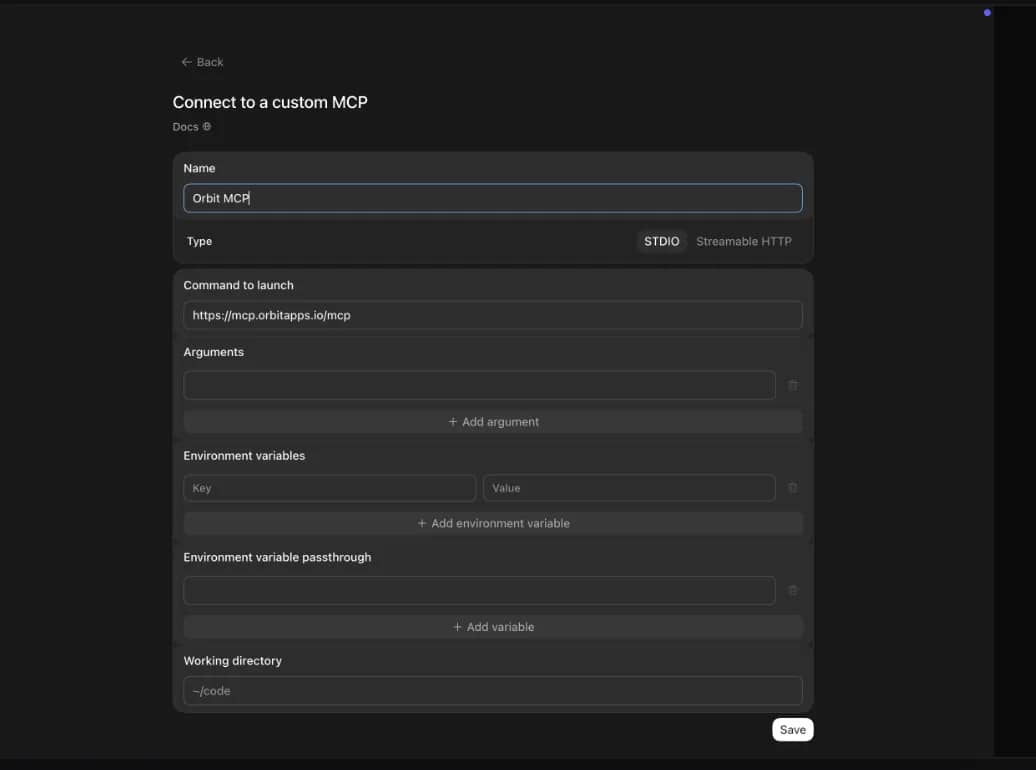Click the Name field containing Orbit MCP
The width and height of the screenshot is (1036, 770).
[492, 198]
